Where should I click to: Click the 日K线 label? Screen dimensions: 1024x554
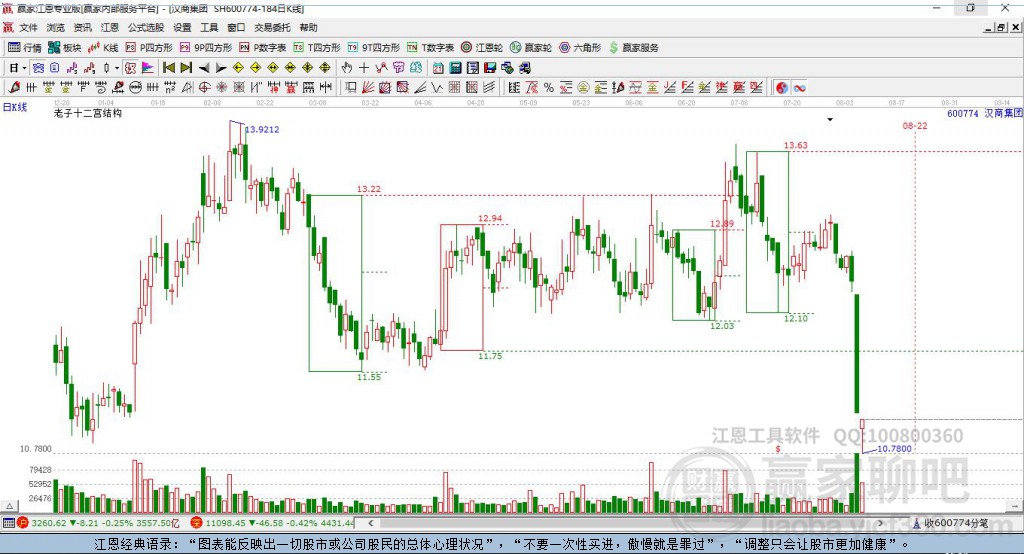14,107
